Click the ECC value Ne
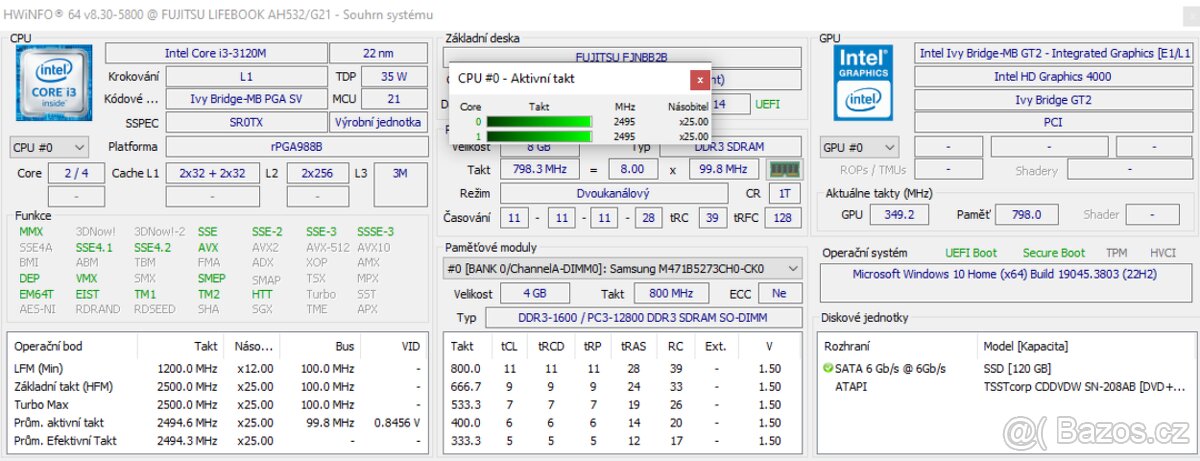The height and width of the screenshot is (461, 1200). click(x=779, y=293)
